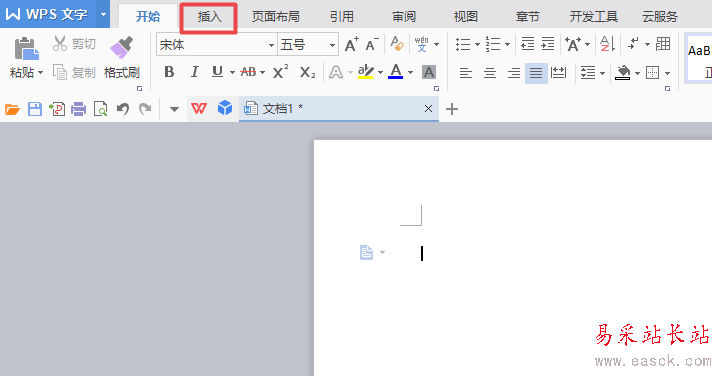Switch to the 开始 (Home) tab
Viewport: 712px width, 376px height.
pos(148,17)
